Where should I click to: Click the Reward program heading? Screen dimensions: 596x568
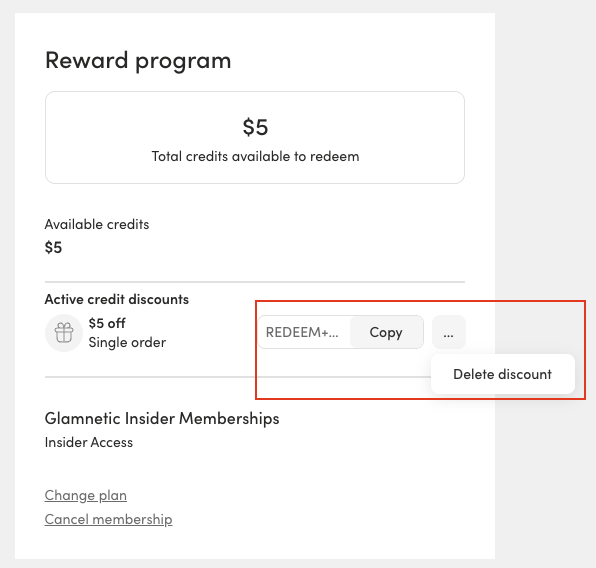click(138, 61)
